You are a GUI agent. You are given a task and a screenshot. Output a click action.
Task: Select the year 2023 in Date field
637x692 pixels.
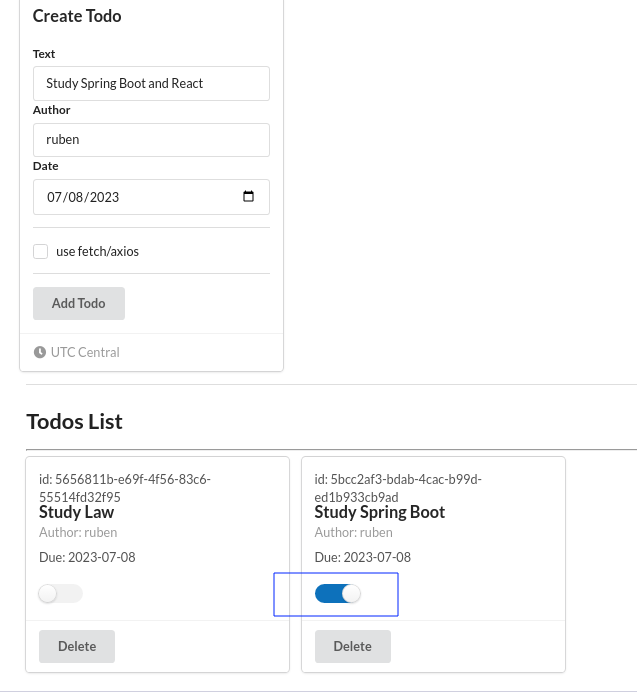click(x=104, y=197)
